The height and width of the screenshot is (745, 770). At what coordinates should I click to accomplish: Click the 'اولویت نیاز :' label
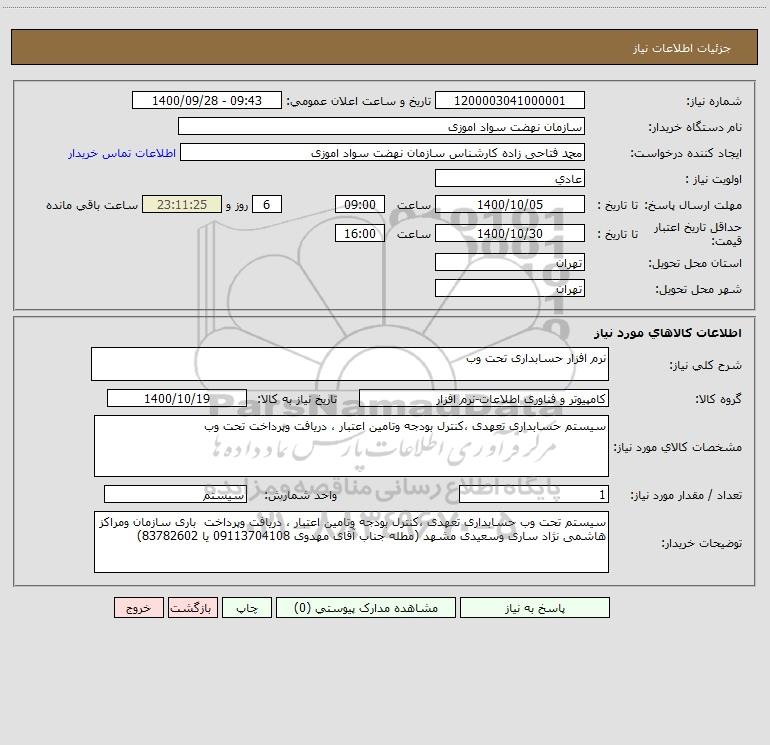[x=714, y=179]
